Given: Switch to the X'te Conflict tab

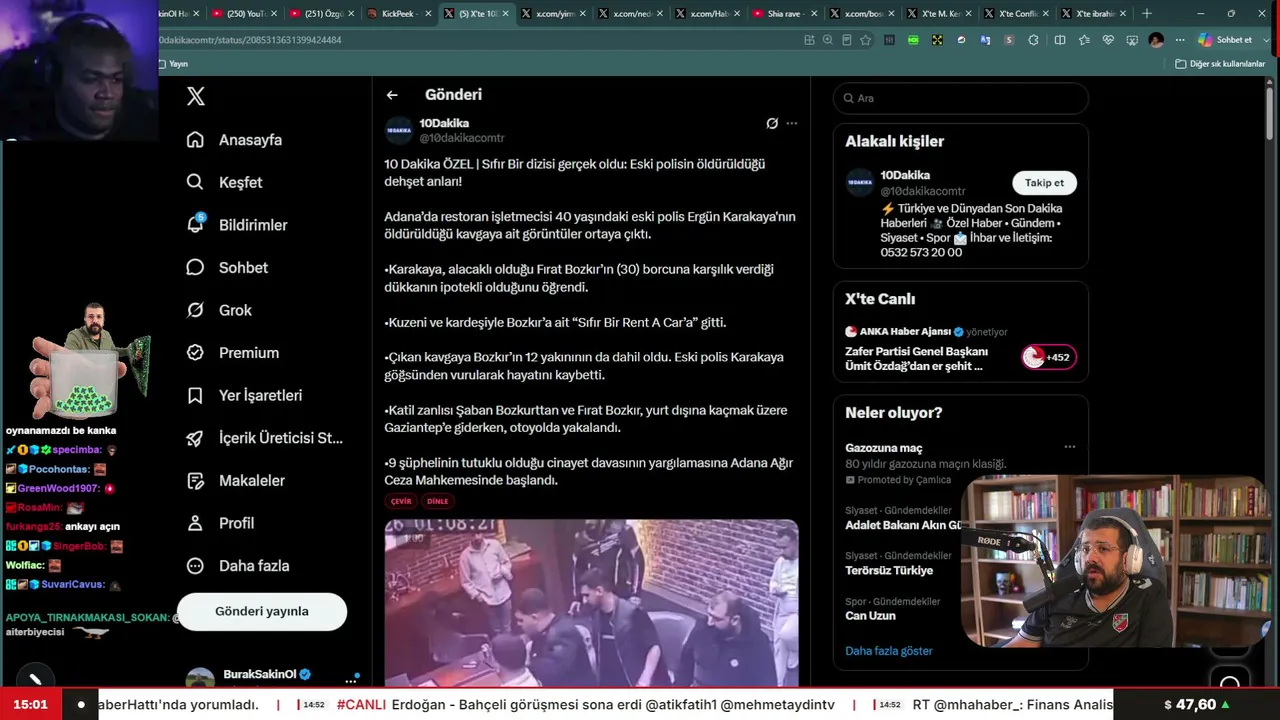Looking at the screenshot, I should pos(1015,14).
